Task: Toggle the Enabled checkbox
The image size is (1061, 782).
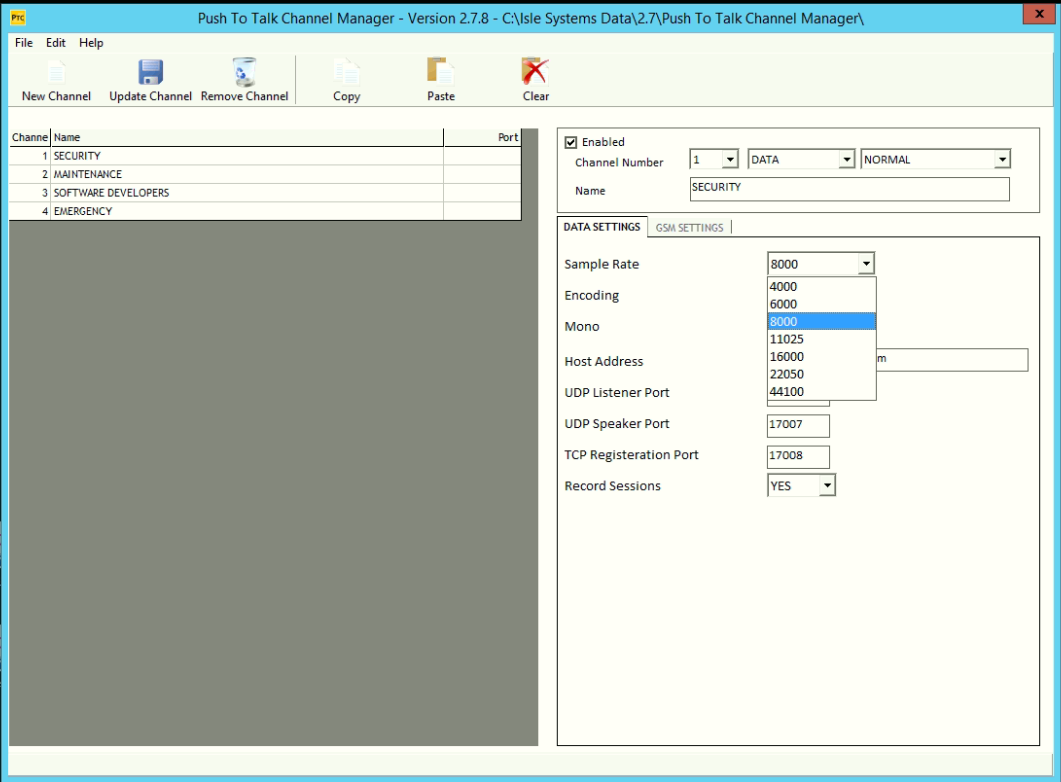Action: tap(570, 142)
